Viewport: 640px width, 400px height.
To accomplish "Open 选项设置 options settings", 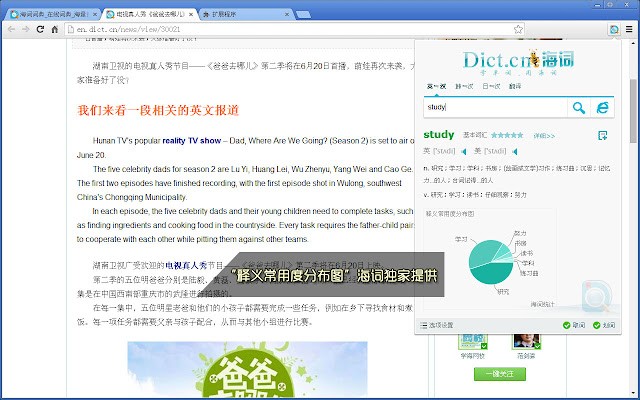I will point(436,325).
